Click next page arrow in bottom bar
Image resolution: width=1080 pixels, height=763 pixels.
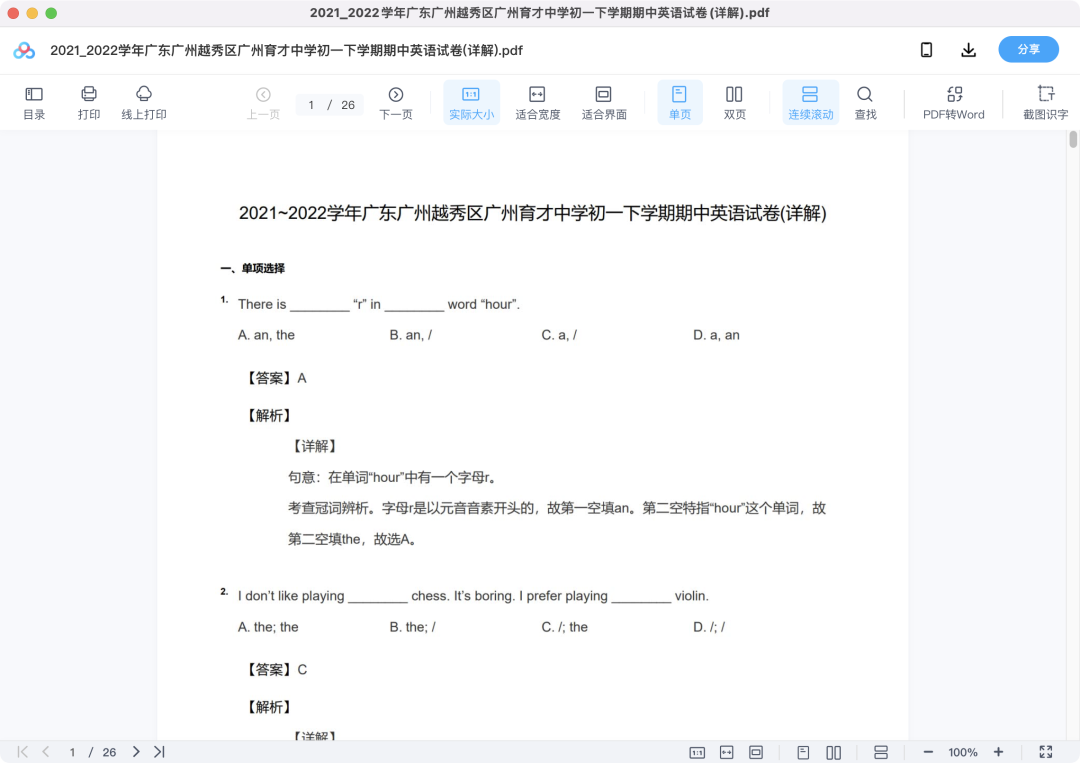coord(136,751)
